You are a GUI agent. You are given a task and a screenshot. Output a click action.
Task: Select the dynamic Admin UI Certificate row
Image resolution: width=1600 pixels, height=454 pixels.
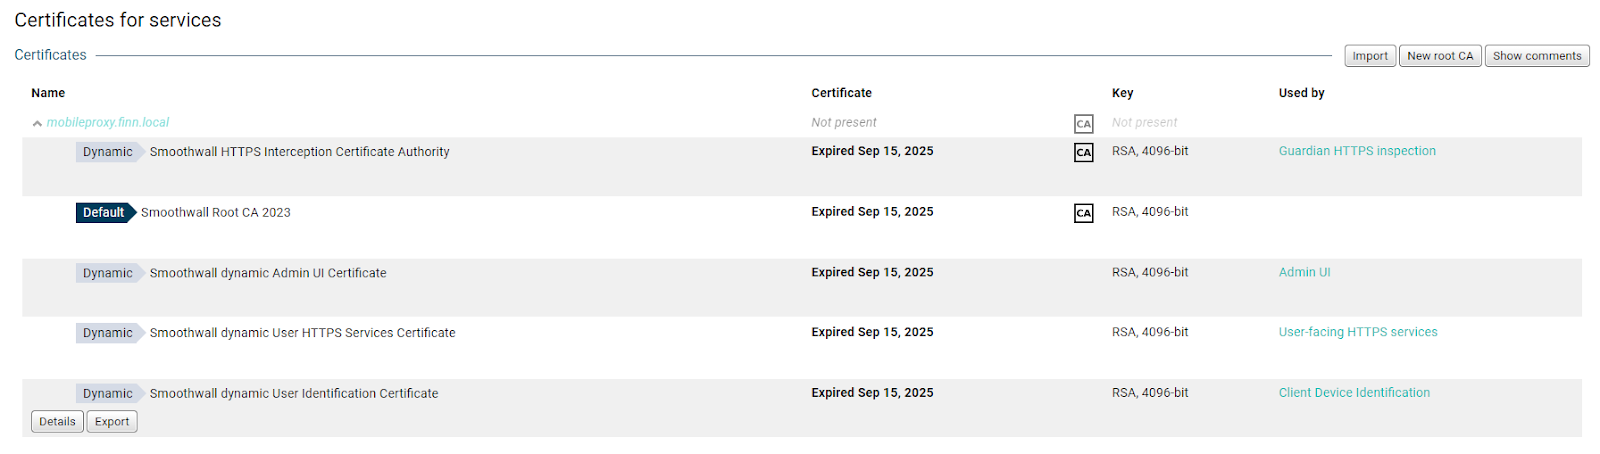(268, 273)
